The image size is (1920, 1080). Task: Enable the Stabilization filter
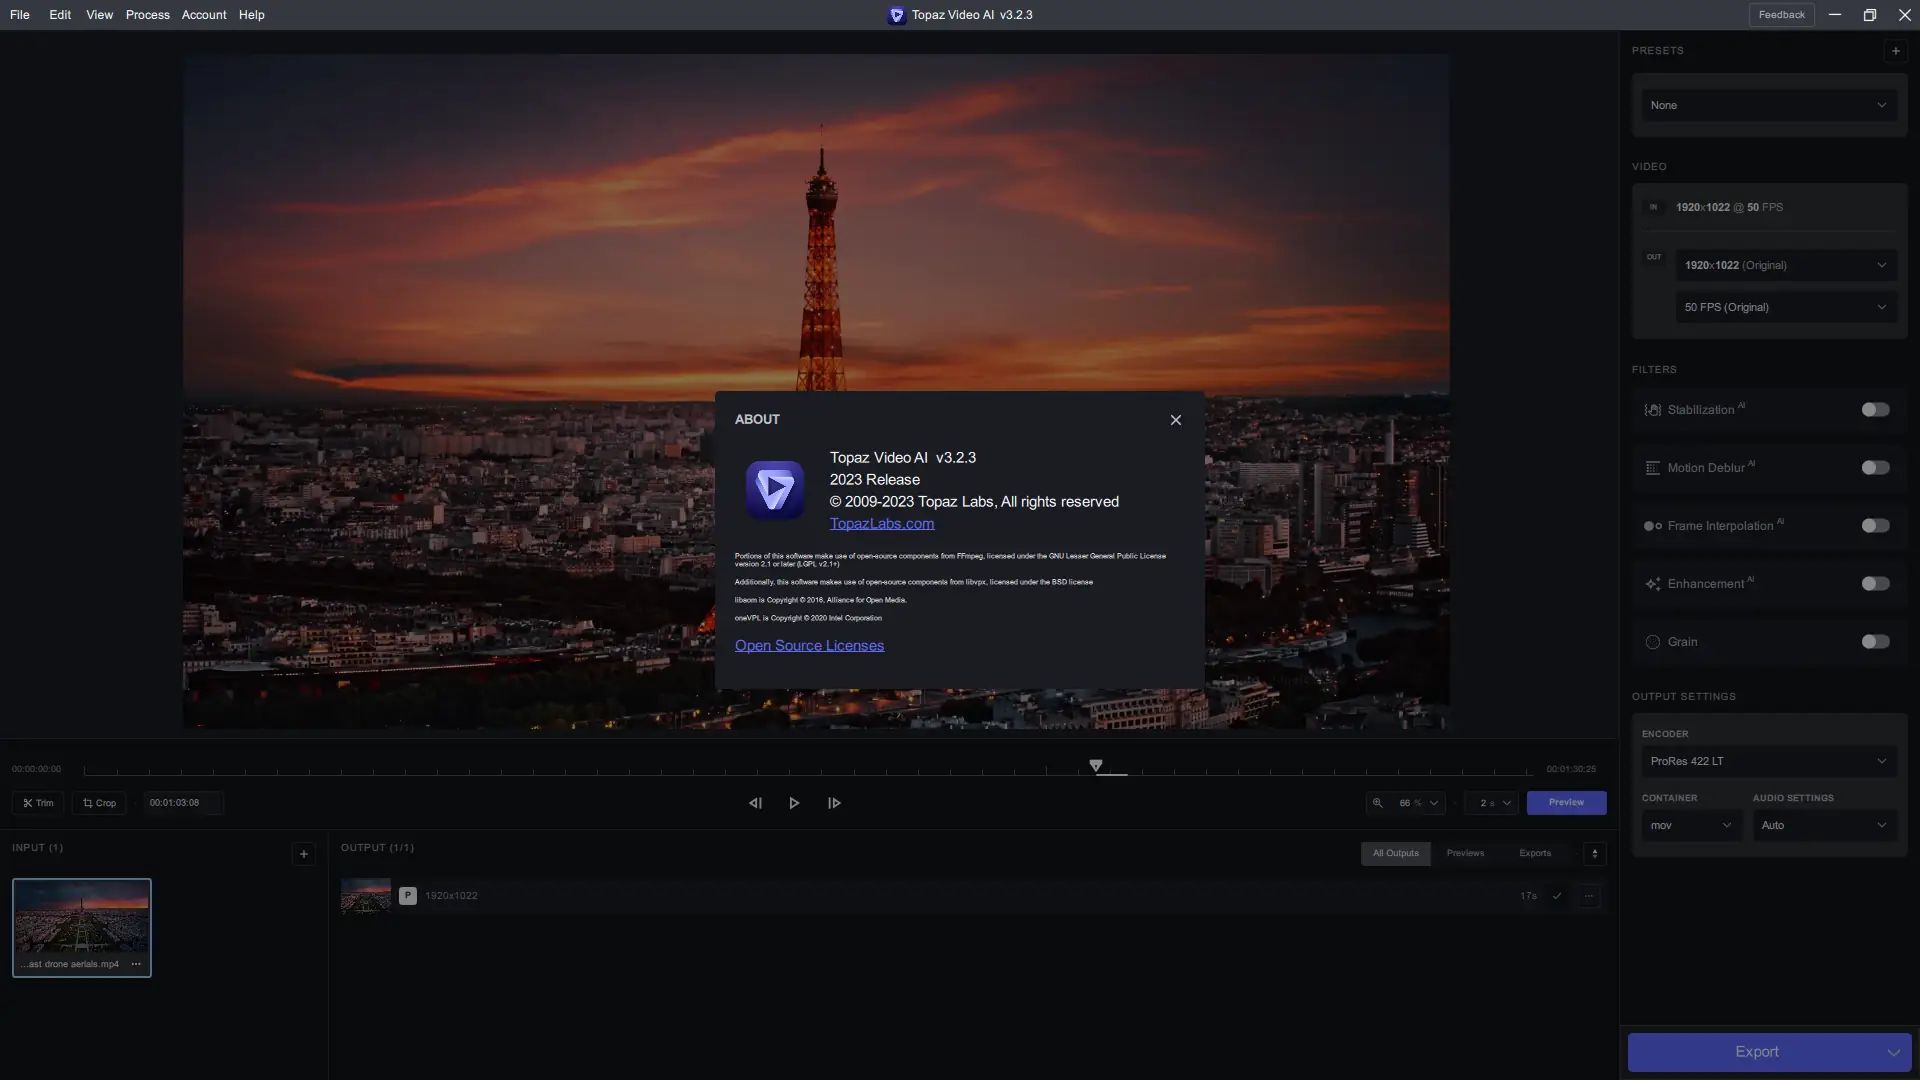(x=1875, y=410)
